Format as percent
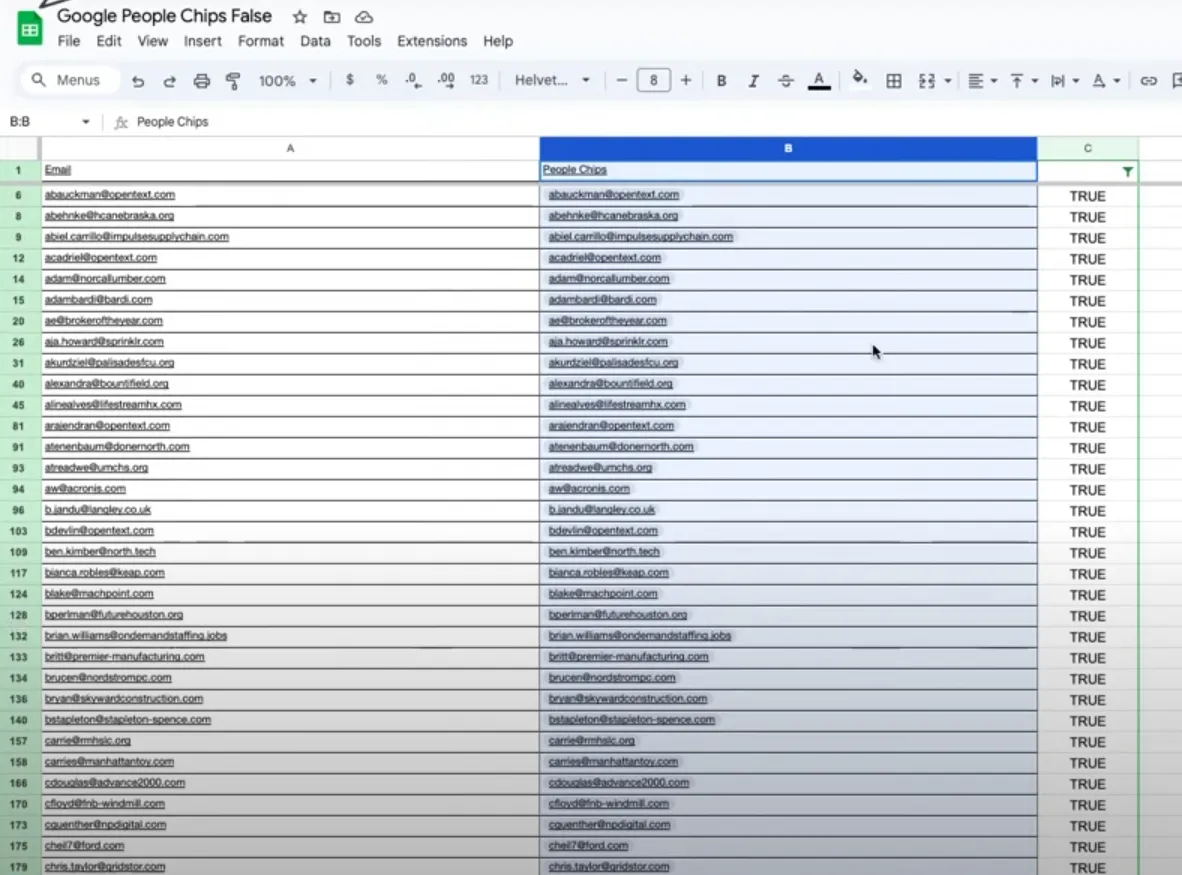 point(381,80)
